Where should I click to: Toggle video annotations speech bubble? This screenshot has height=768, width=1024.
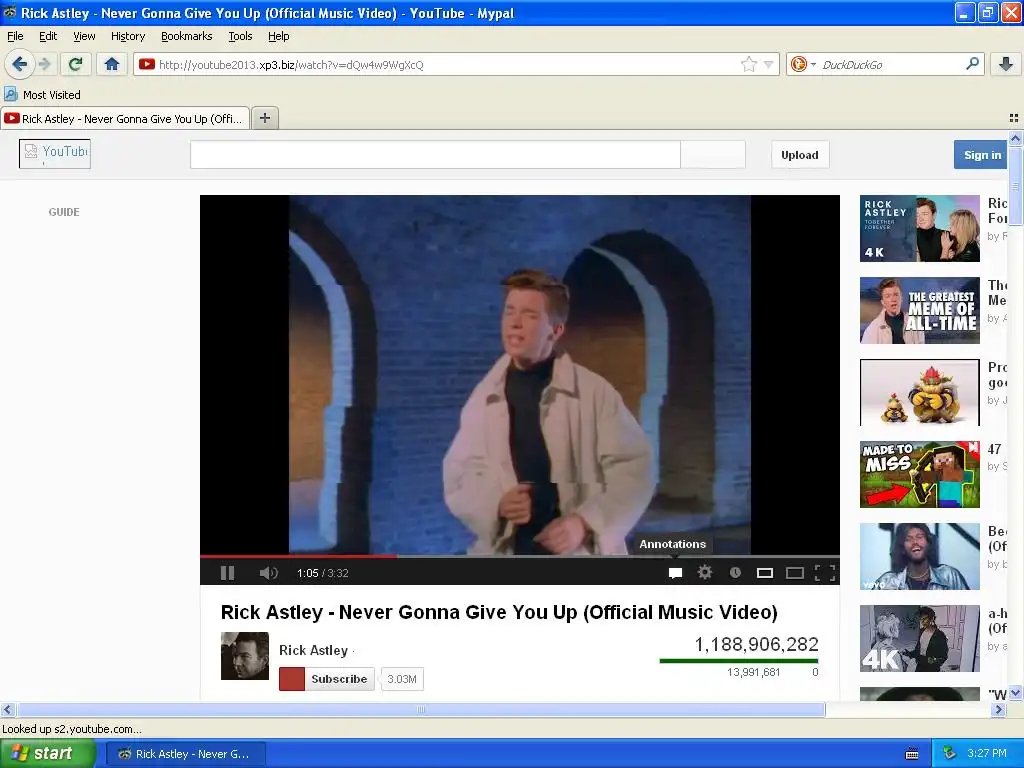pyautogui.click(x=675, y=573)
